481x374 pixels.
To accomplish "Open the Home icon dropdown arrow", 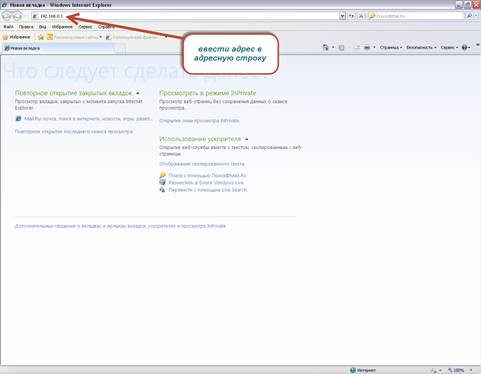I will pos(333,48).
